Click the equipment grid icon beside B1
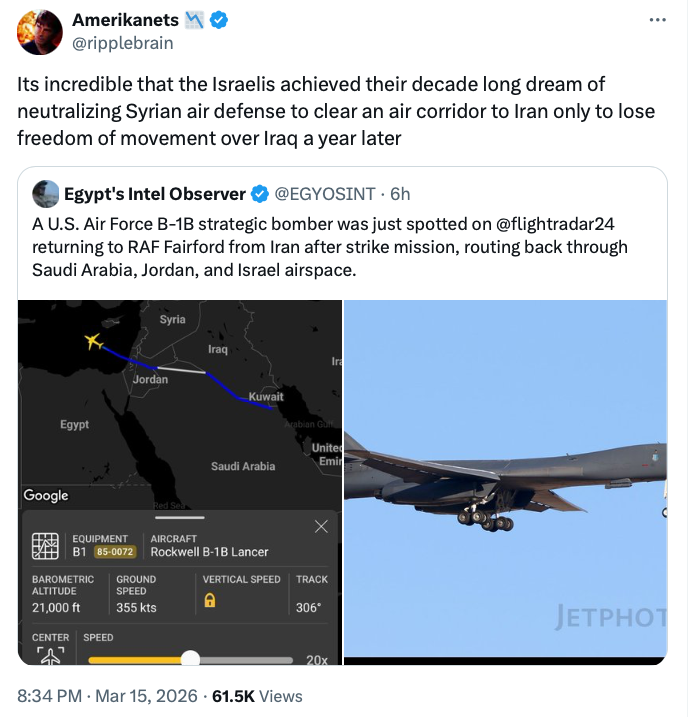Viewport: 690px width, 717px height. tap(45, 546)
